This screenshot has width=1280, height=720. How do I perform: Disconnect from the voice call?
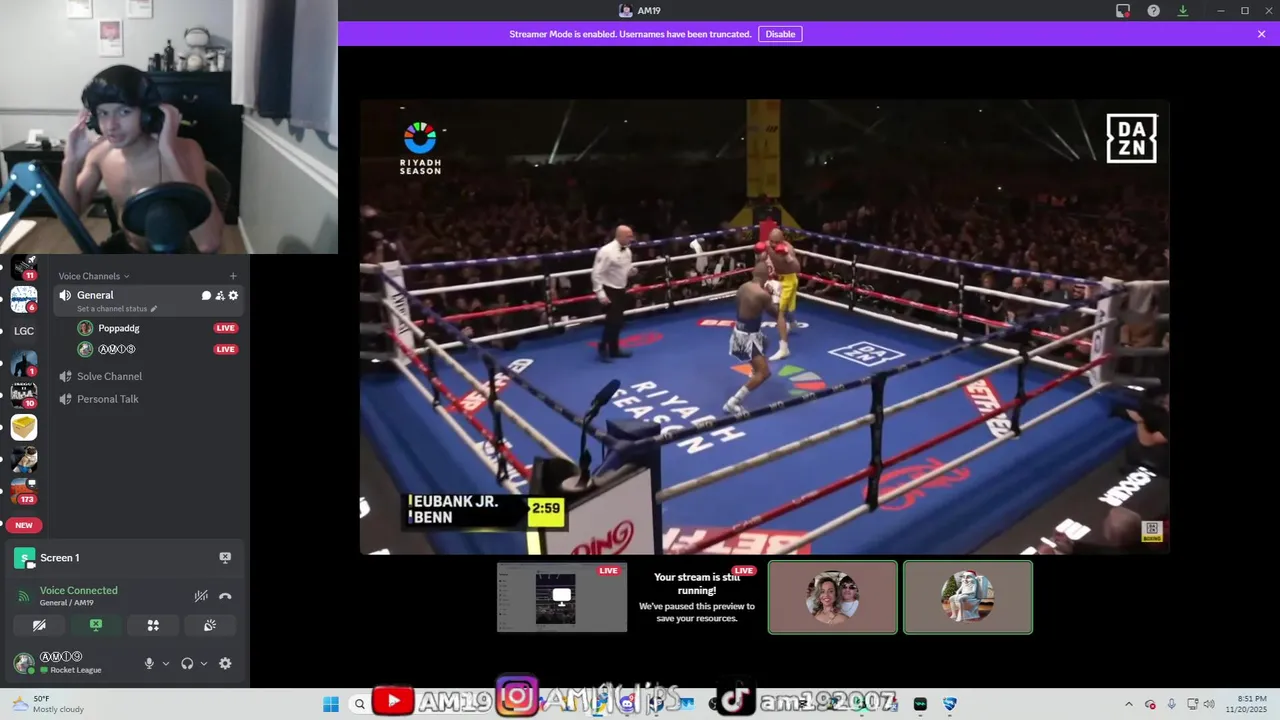coord(225,596)
